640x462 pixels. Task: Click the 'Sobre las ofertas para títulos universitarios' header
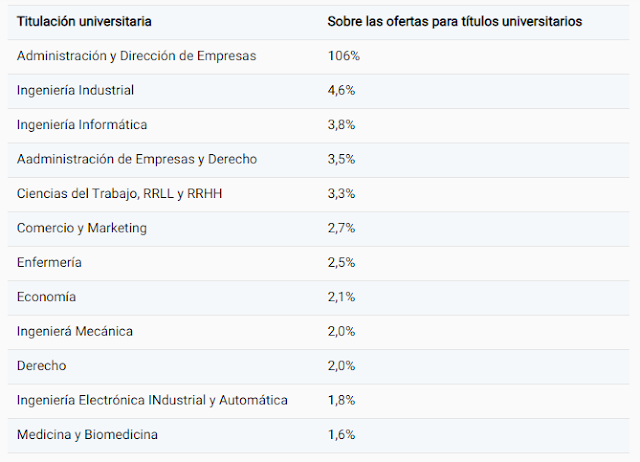[x=455, y=21]
